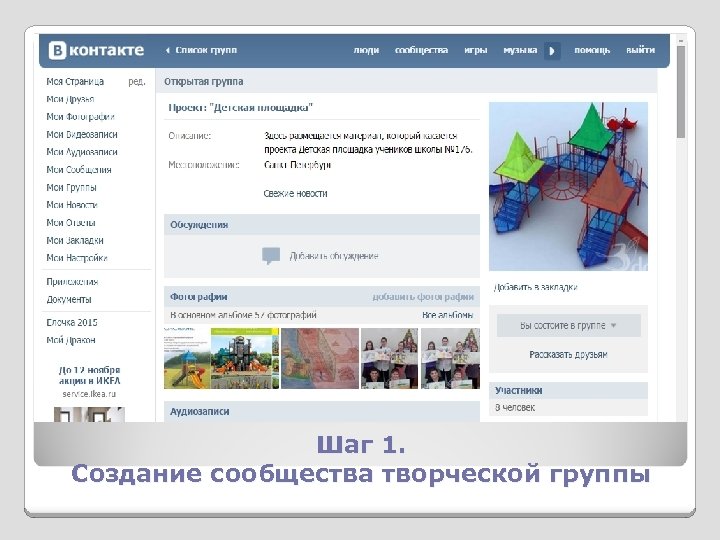Open Мои Фотографии in sidebar

80,117
